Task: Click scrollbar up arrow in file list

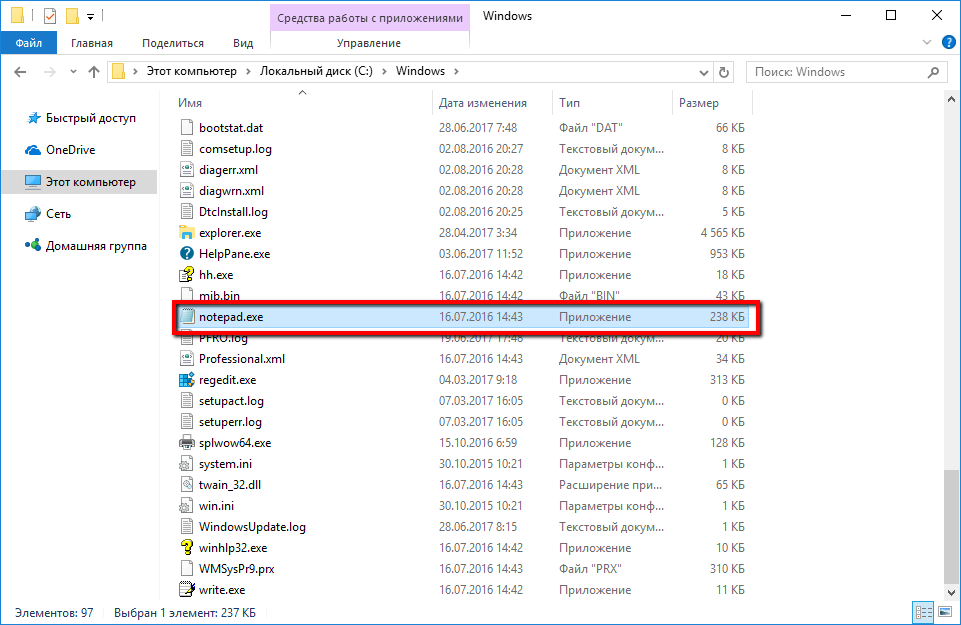Action: pyautogui.click(x=951, y=99)
